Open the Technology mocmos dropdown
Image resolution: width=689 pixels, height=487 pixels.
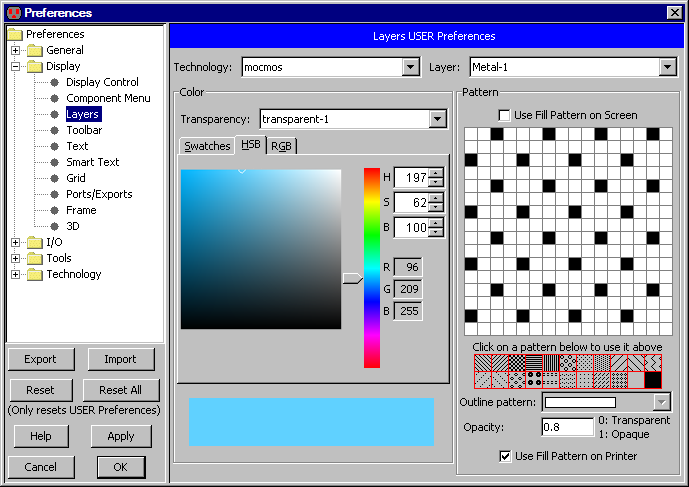(x=410, y=67)
